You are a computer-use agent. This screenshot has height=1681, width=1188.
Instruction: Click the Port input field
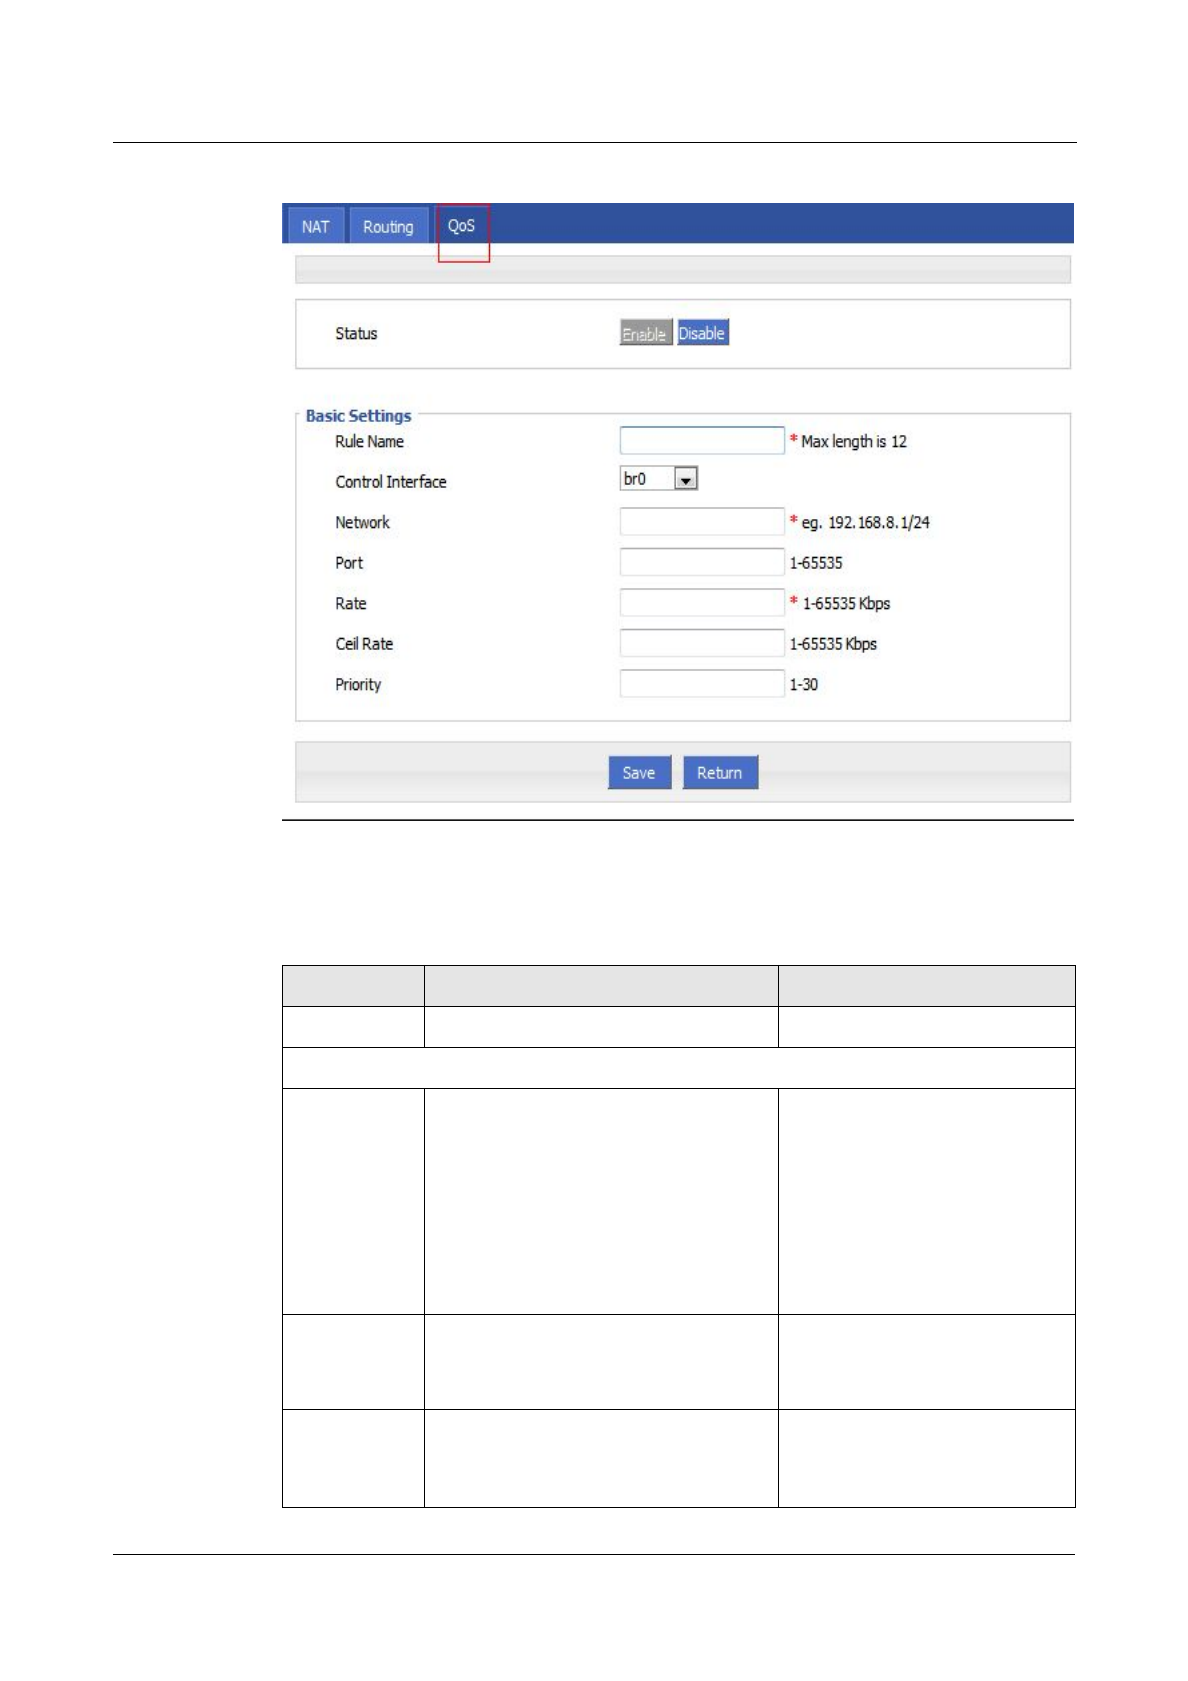tap(702, 563)
